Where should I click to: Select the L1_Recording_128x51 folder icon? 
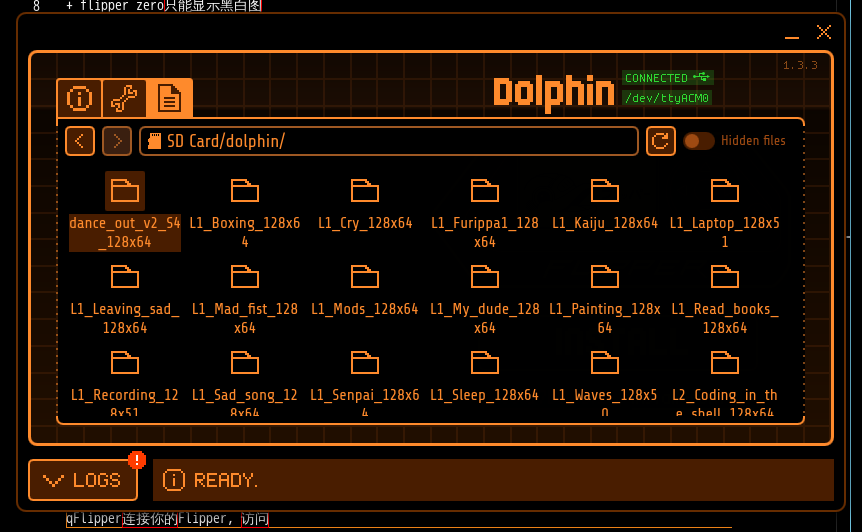click(125, 363)
